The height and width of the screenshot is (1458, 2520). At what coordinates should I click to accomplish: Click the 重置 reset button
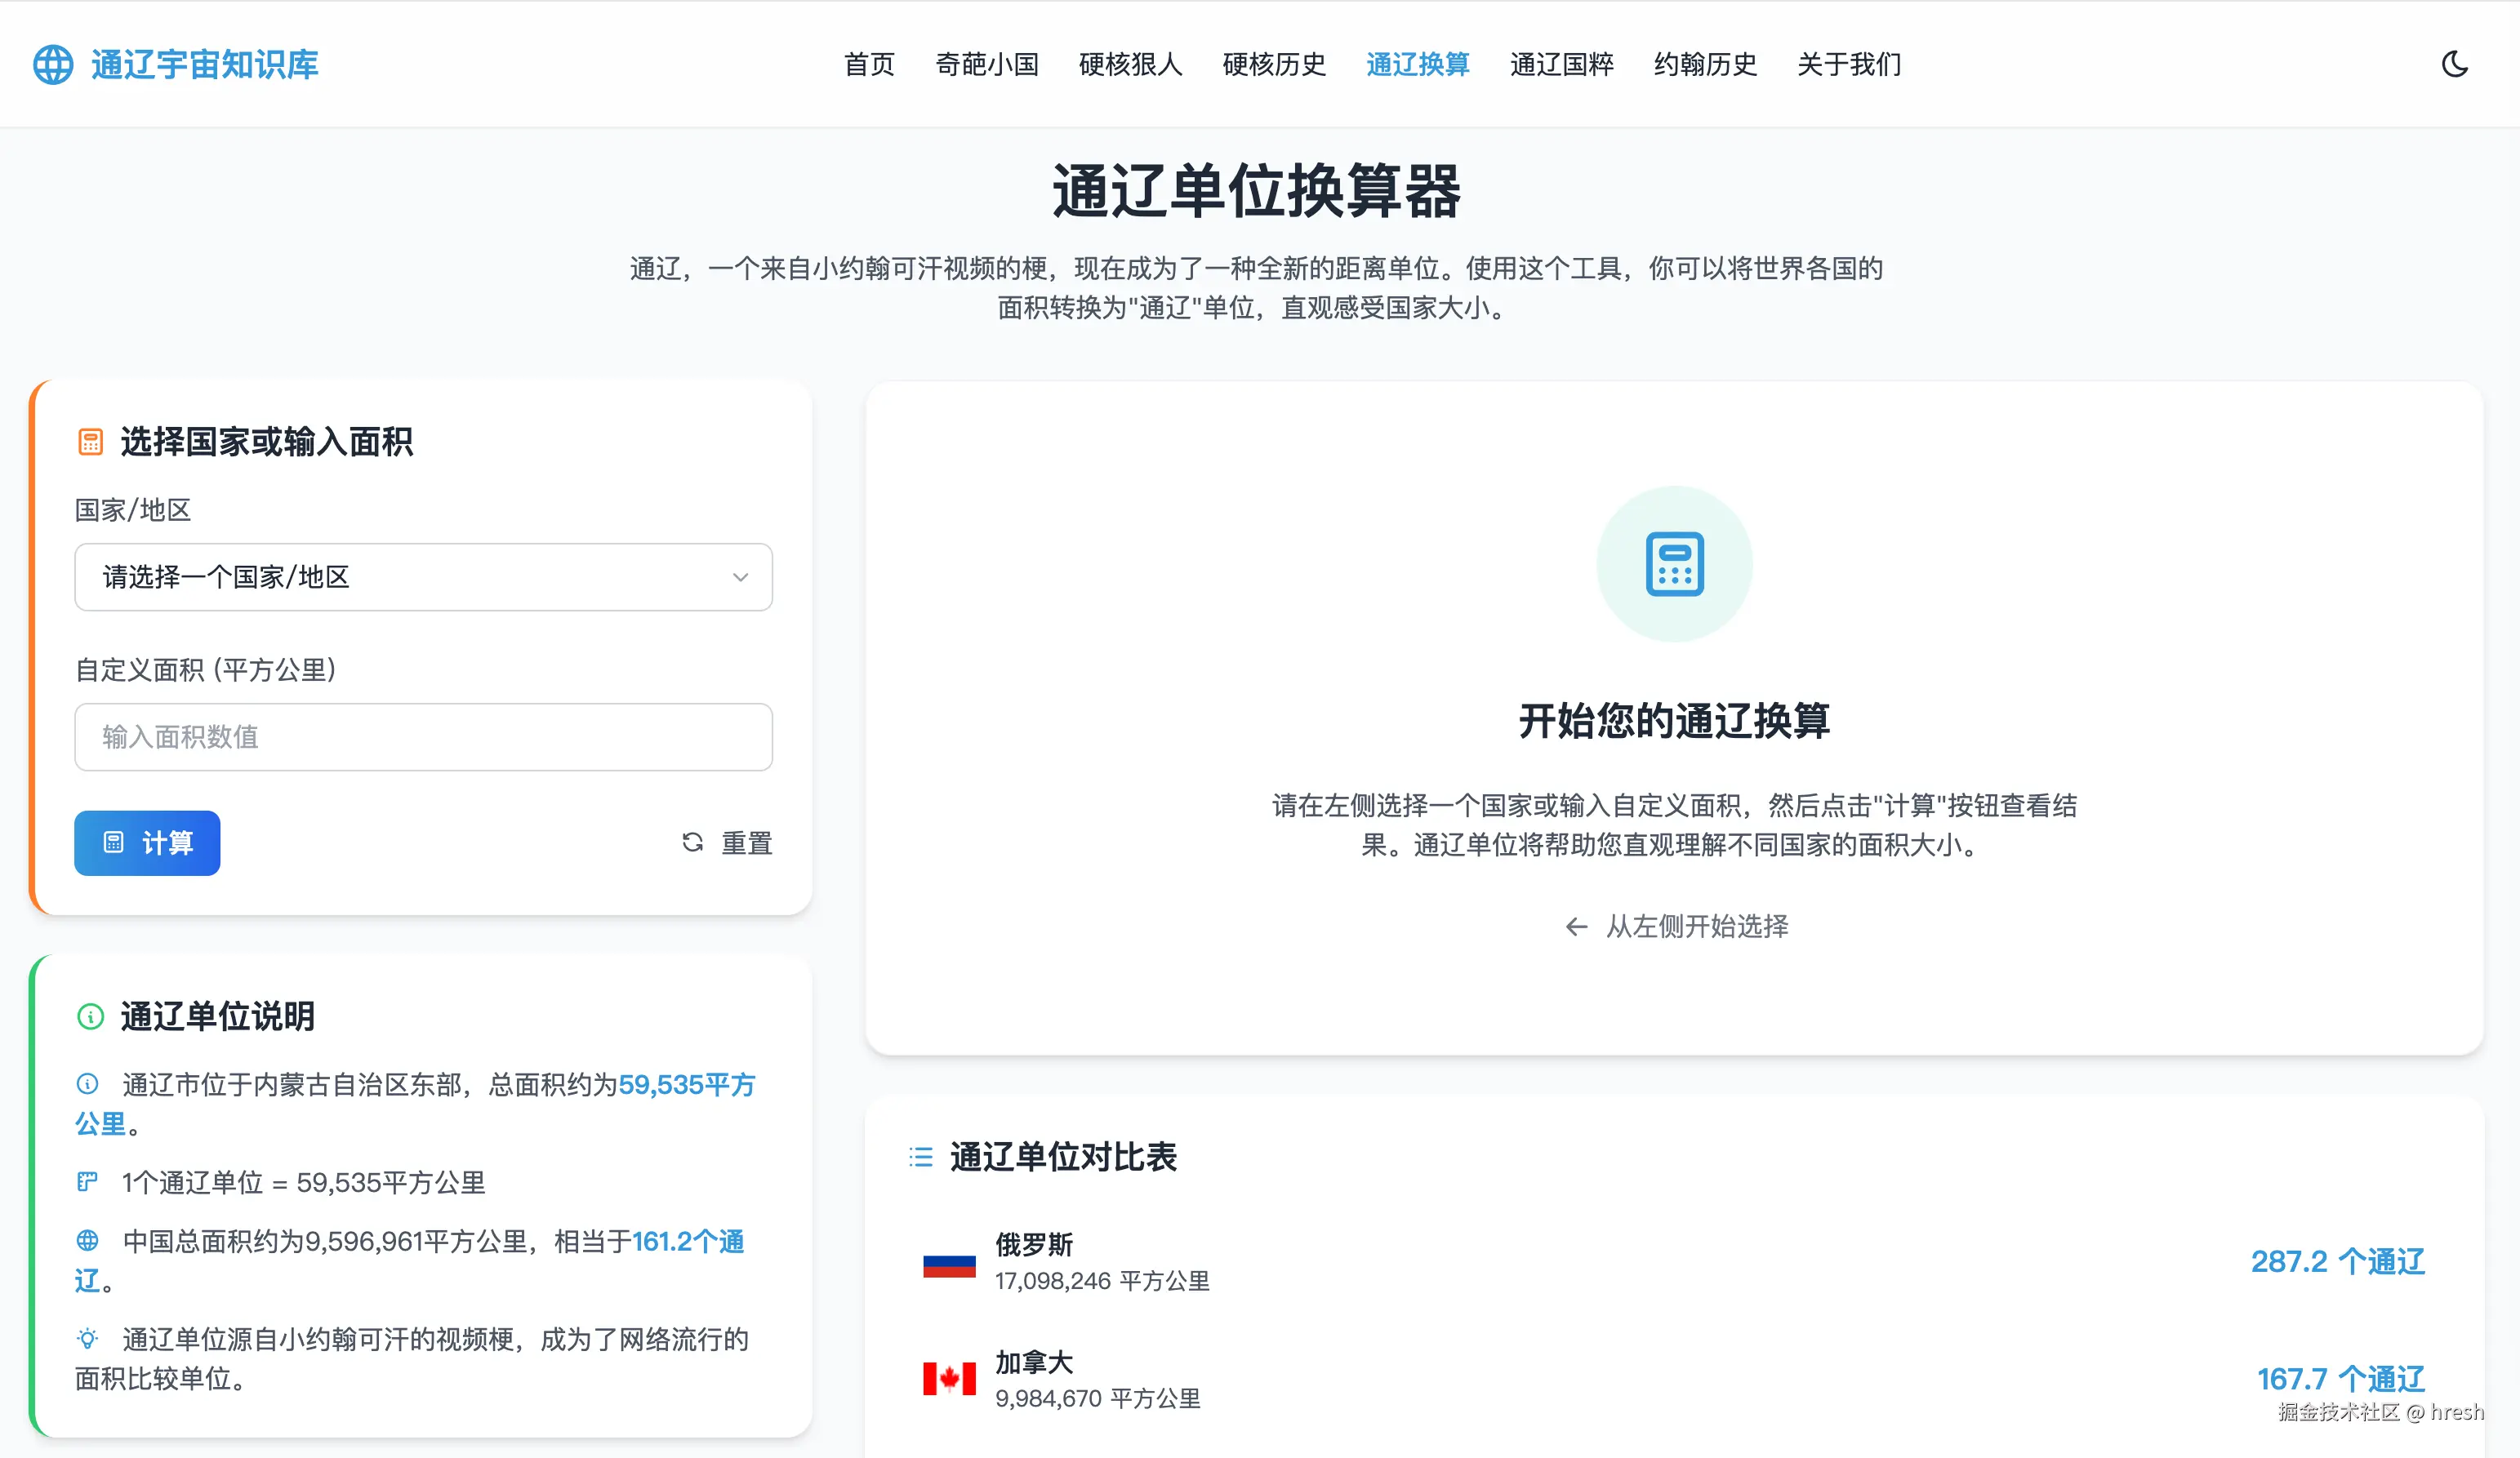tap(727, 843)
